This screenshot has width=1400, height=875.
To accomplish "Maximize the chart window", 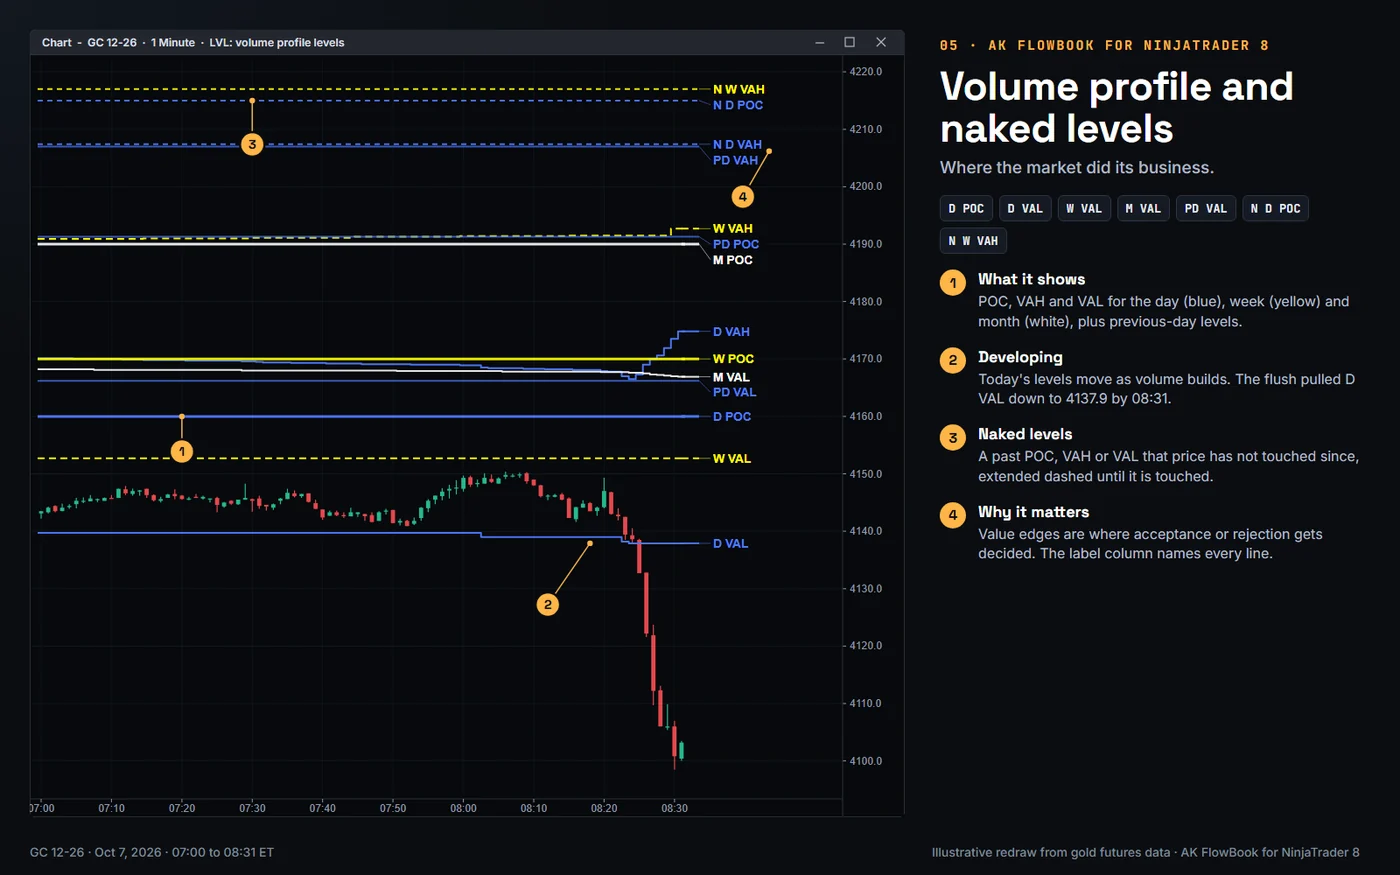I will [849, 42].
